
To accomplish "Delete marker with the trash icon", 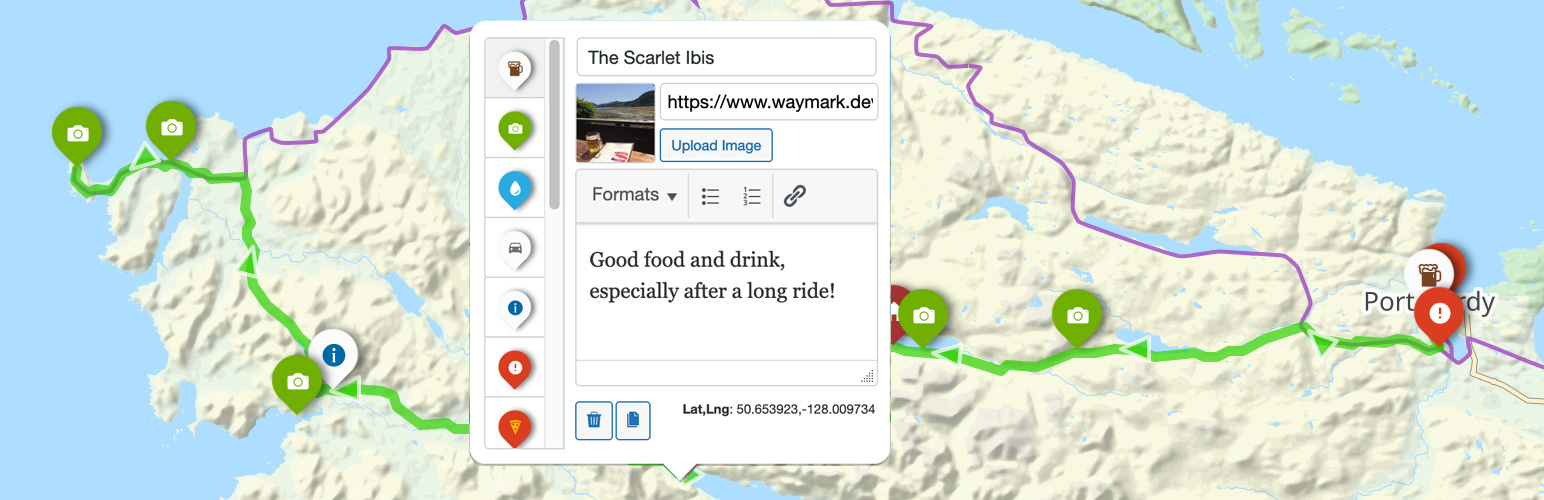I will 594,420.
